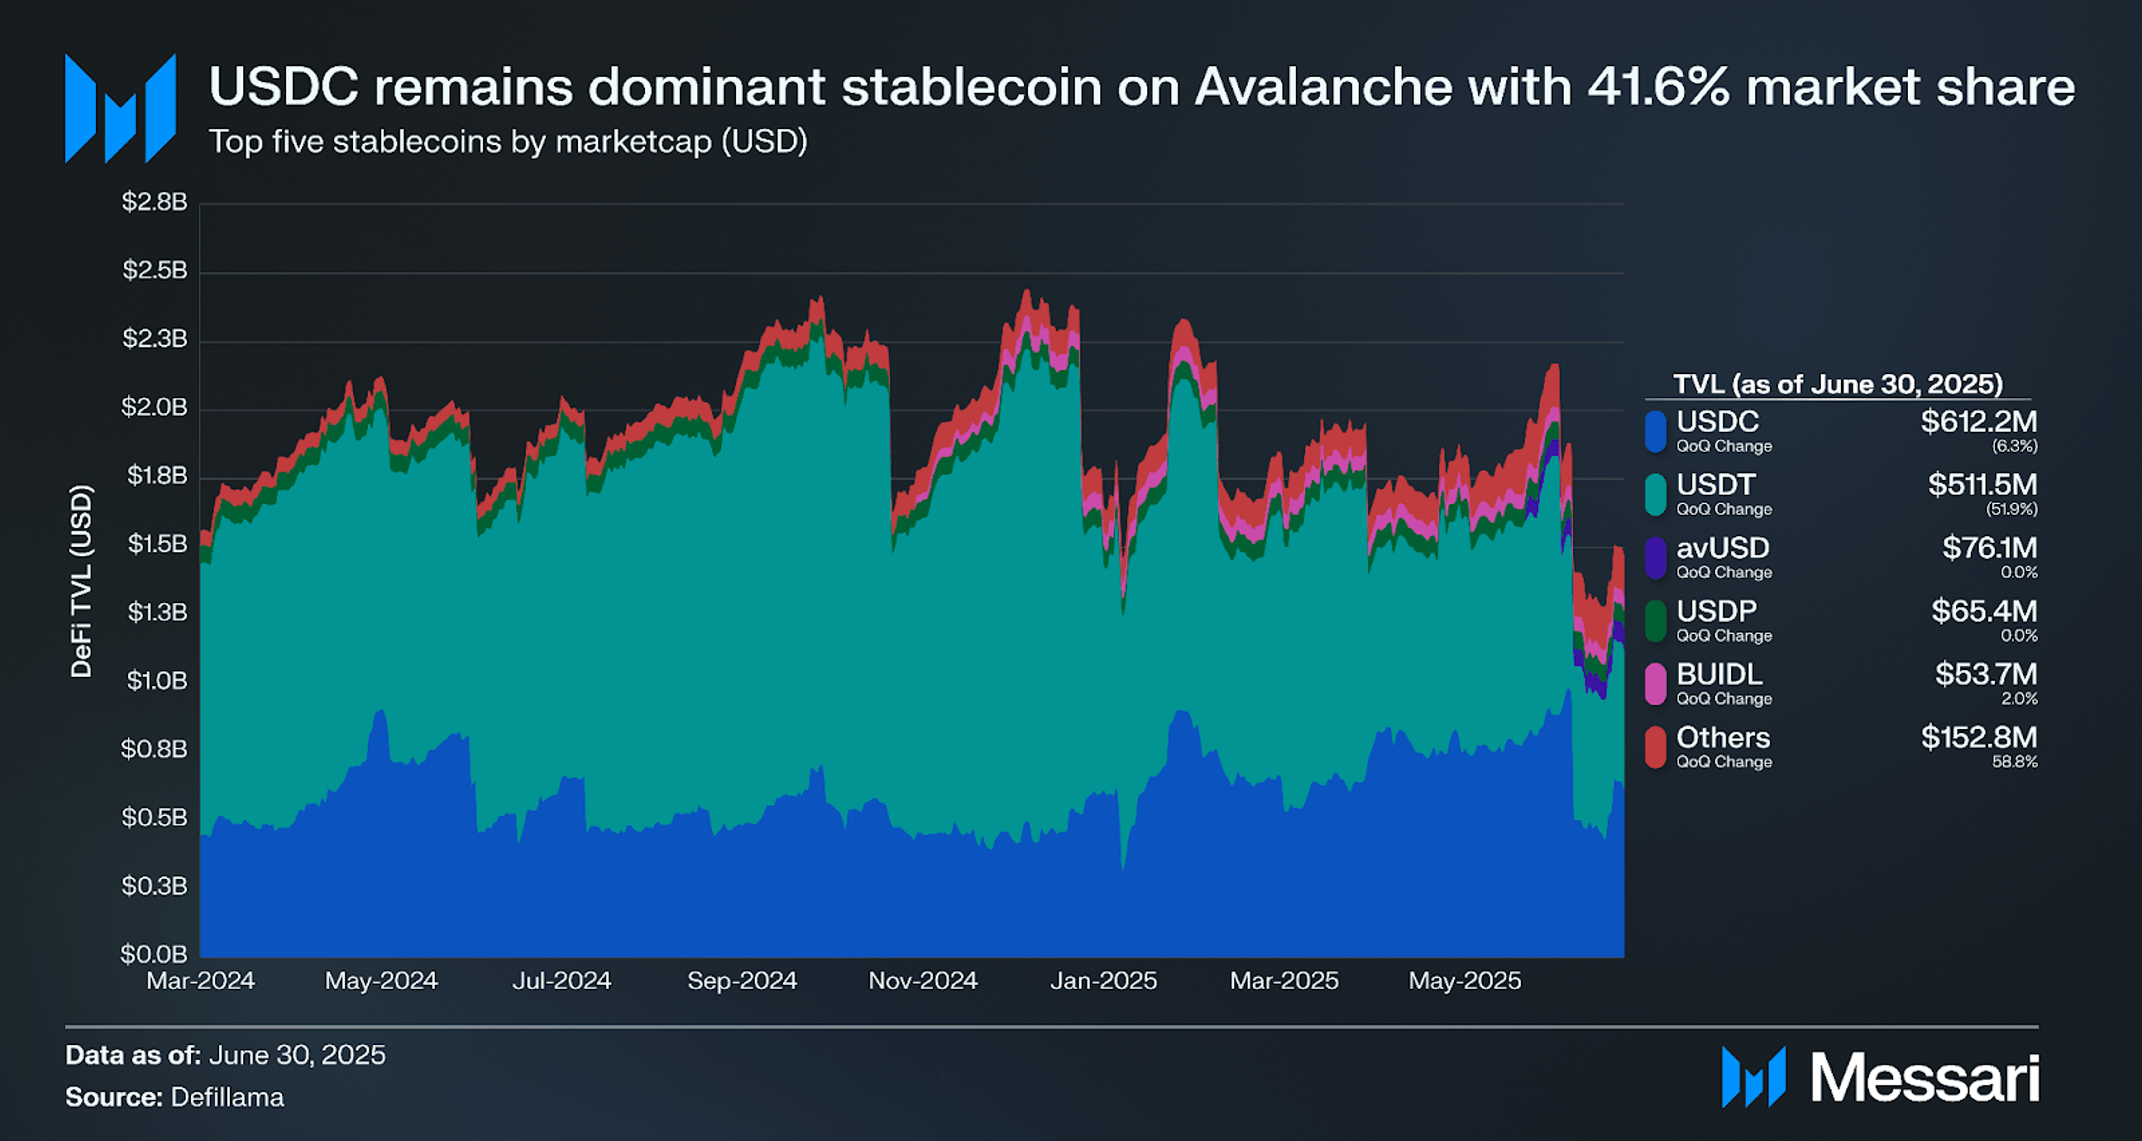Click the $1.0B y-axis label
The width and height of the screenshot is (2142, 1141).
[x=155, y=681]
